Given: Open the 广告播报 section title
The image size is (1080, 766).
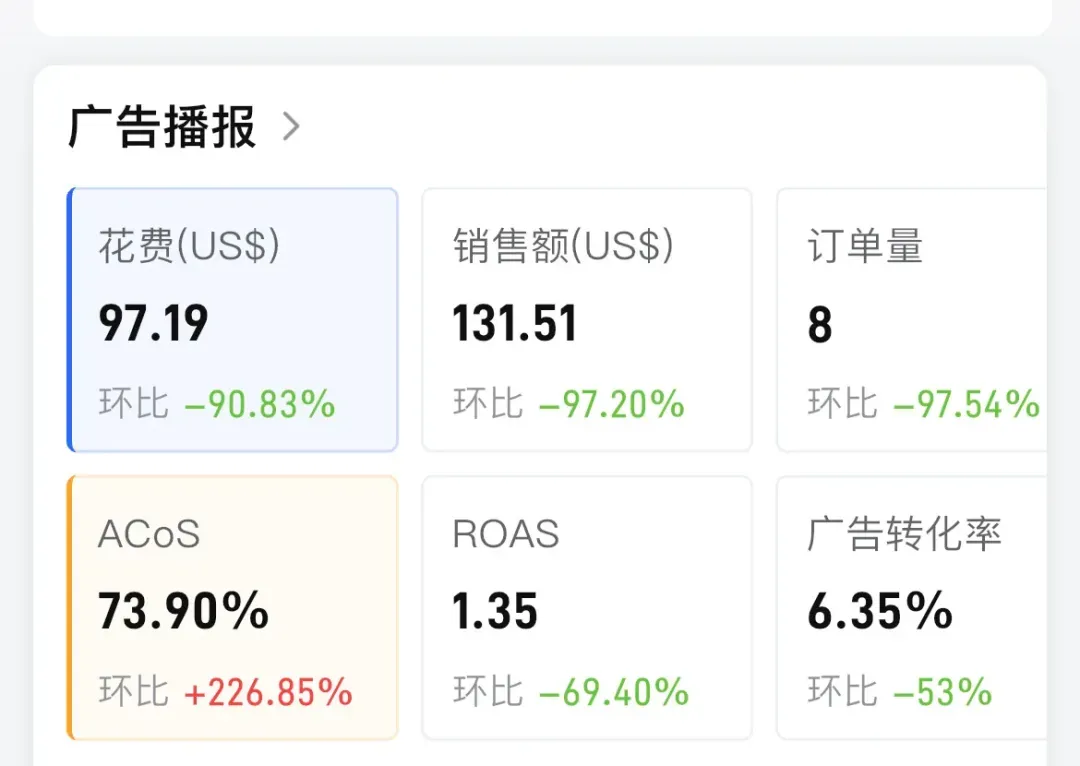Looking at the screenshot, I should coord(163,127).
